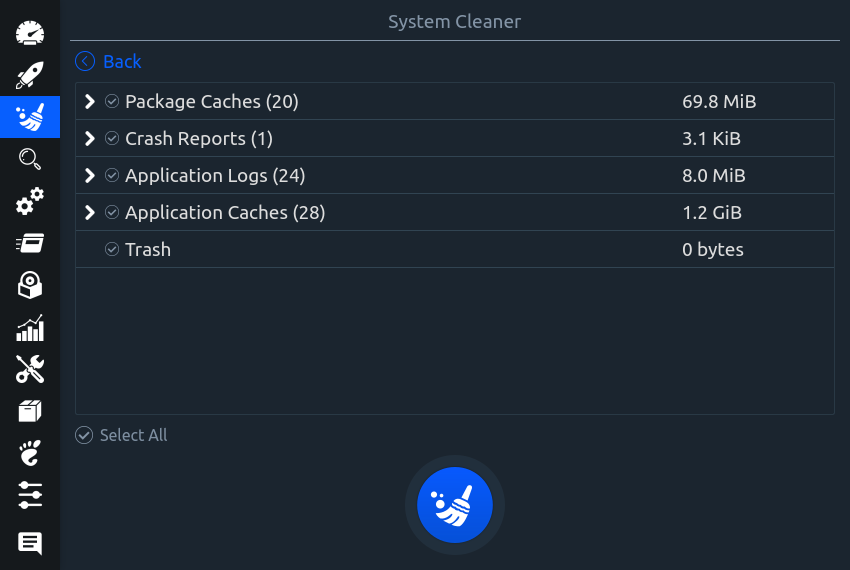Open Processes window-stack icon in sidebar
The image size is (850, 570).
point(30,243)
